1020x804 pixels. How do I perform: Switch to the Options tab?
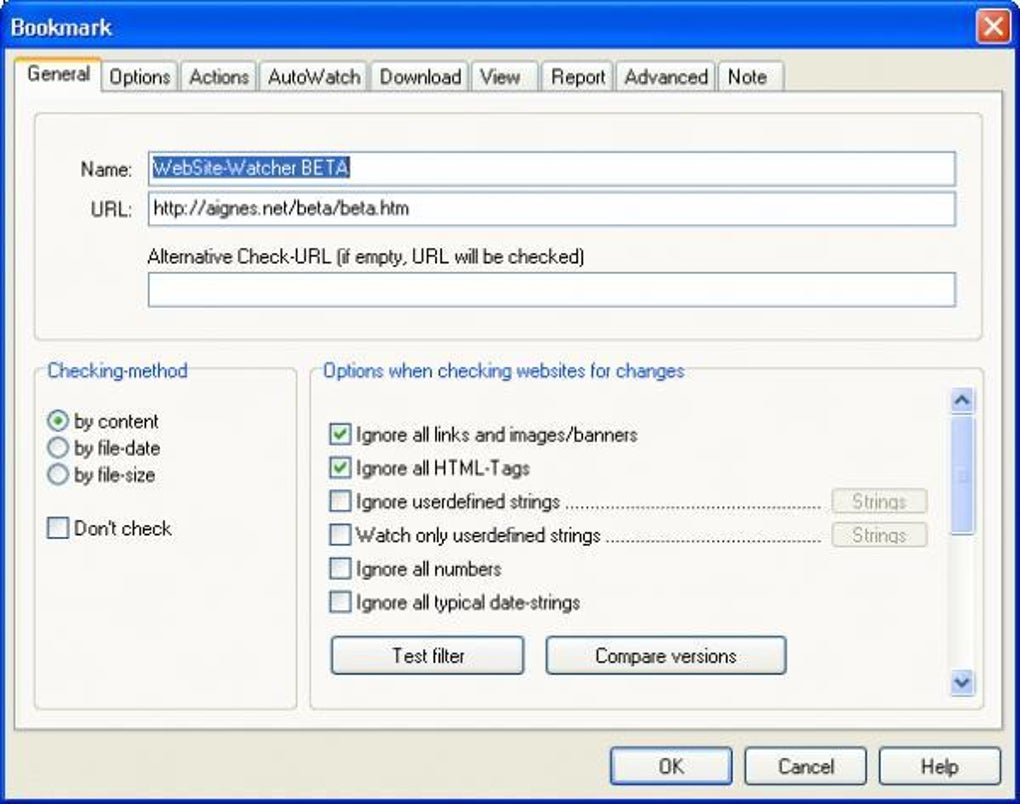(140, 77)
